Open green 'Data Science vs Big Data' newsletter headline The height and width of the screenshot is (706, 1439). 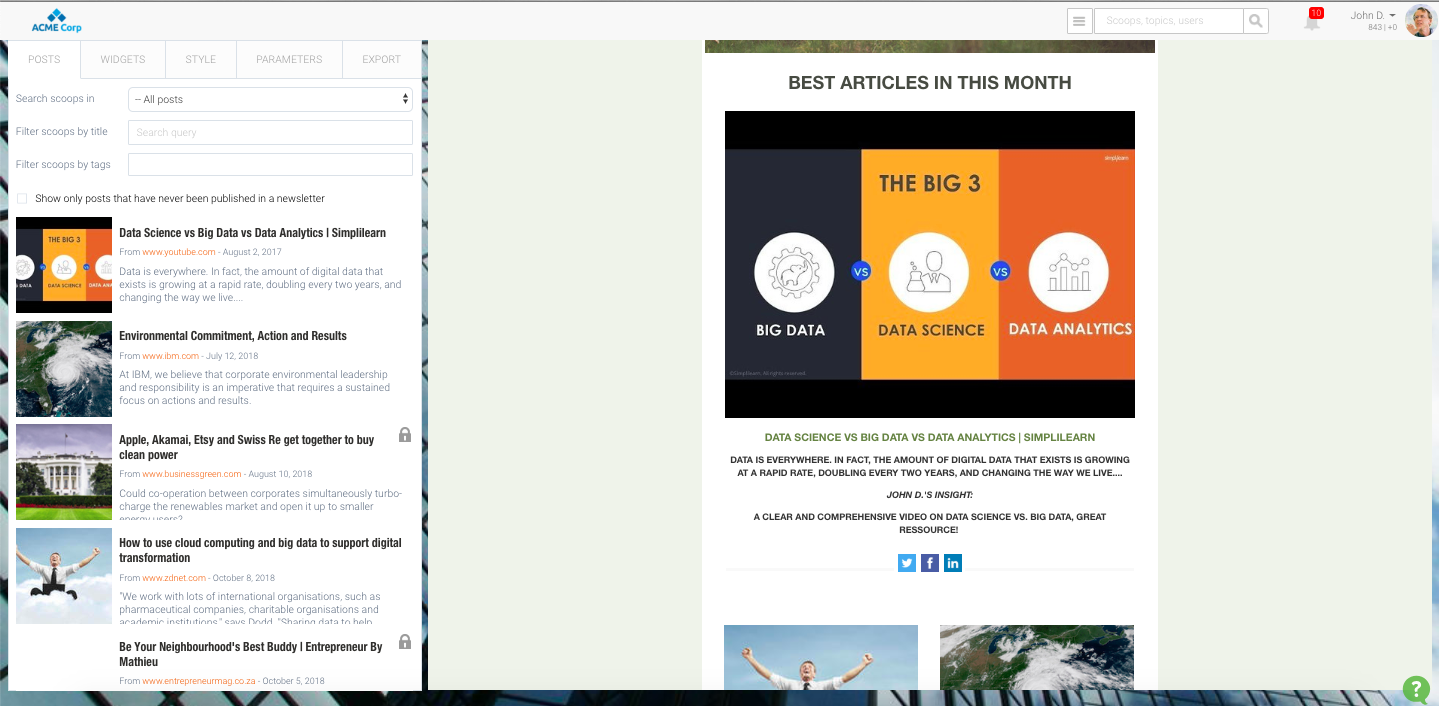point(930,437)
